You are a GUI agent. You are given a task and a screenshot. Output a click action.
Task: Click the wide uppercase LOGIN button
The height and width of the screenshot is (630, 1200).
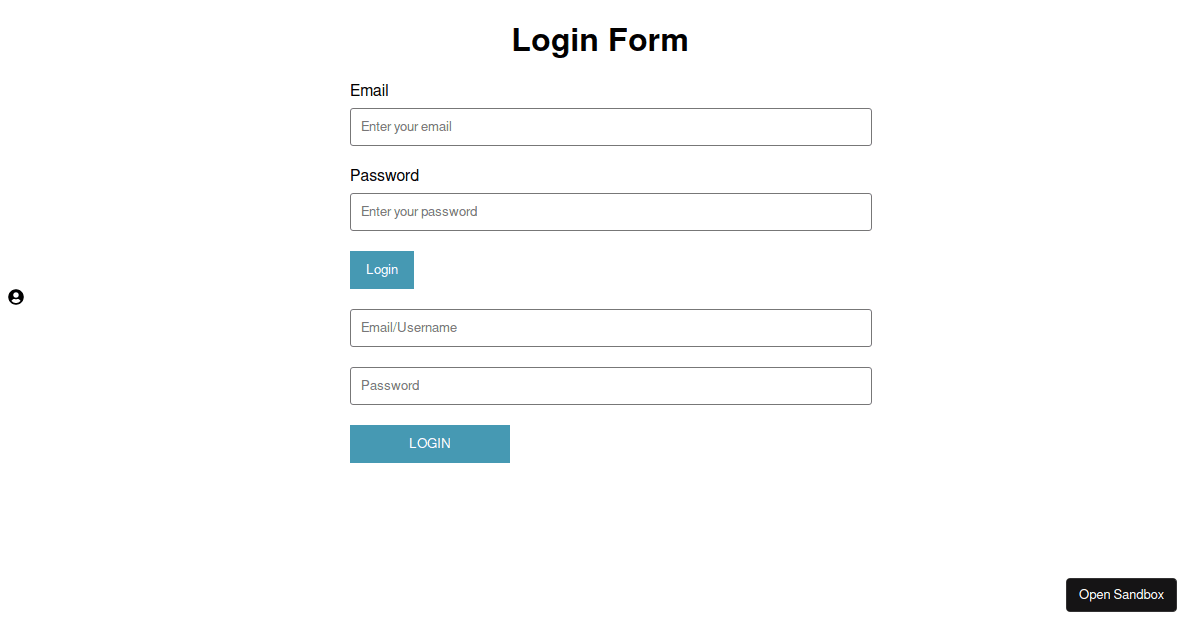(x=430, y=444)
